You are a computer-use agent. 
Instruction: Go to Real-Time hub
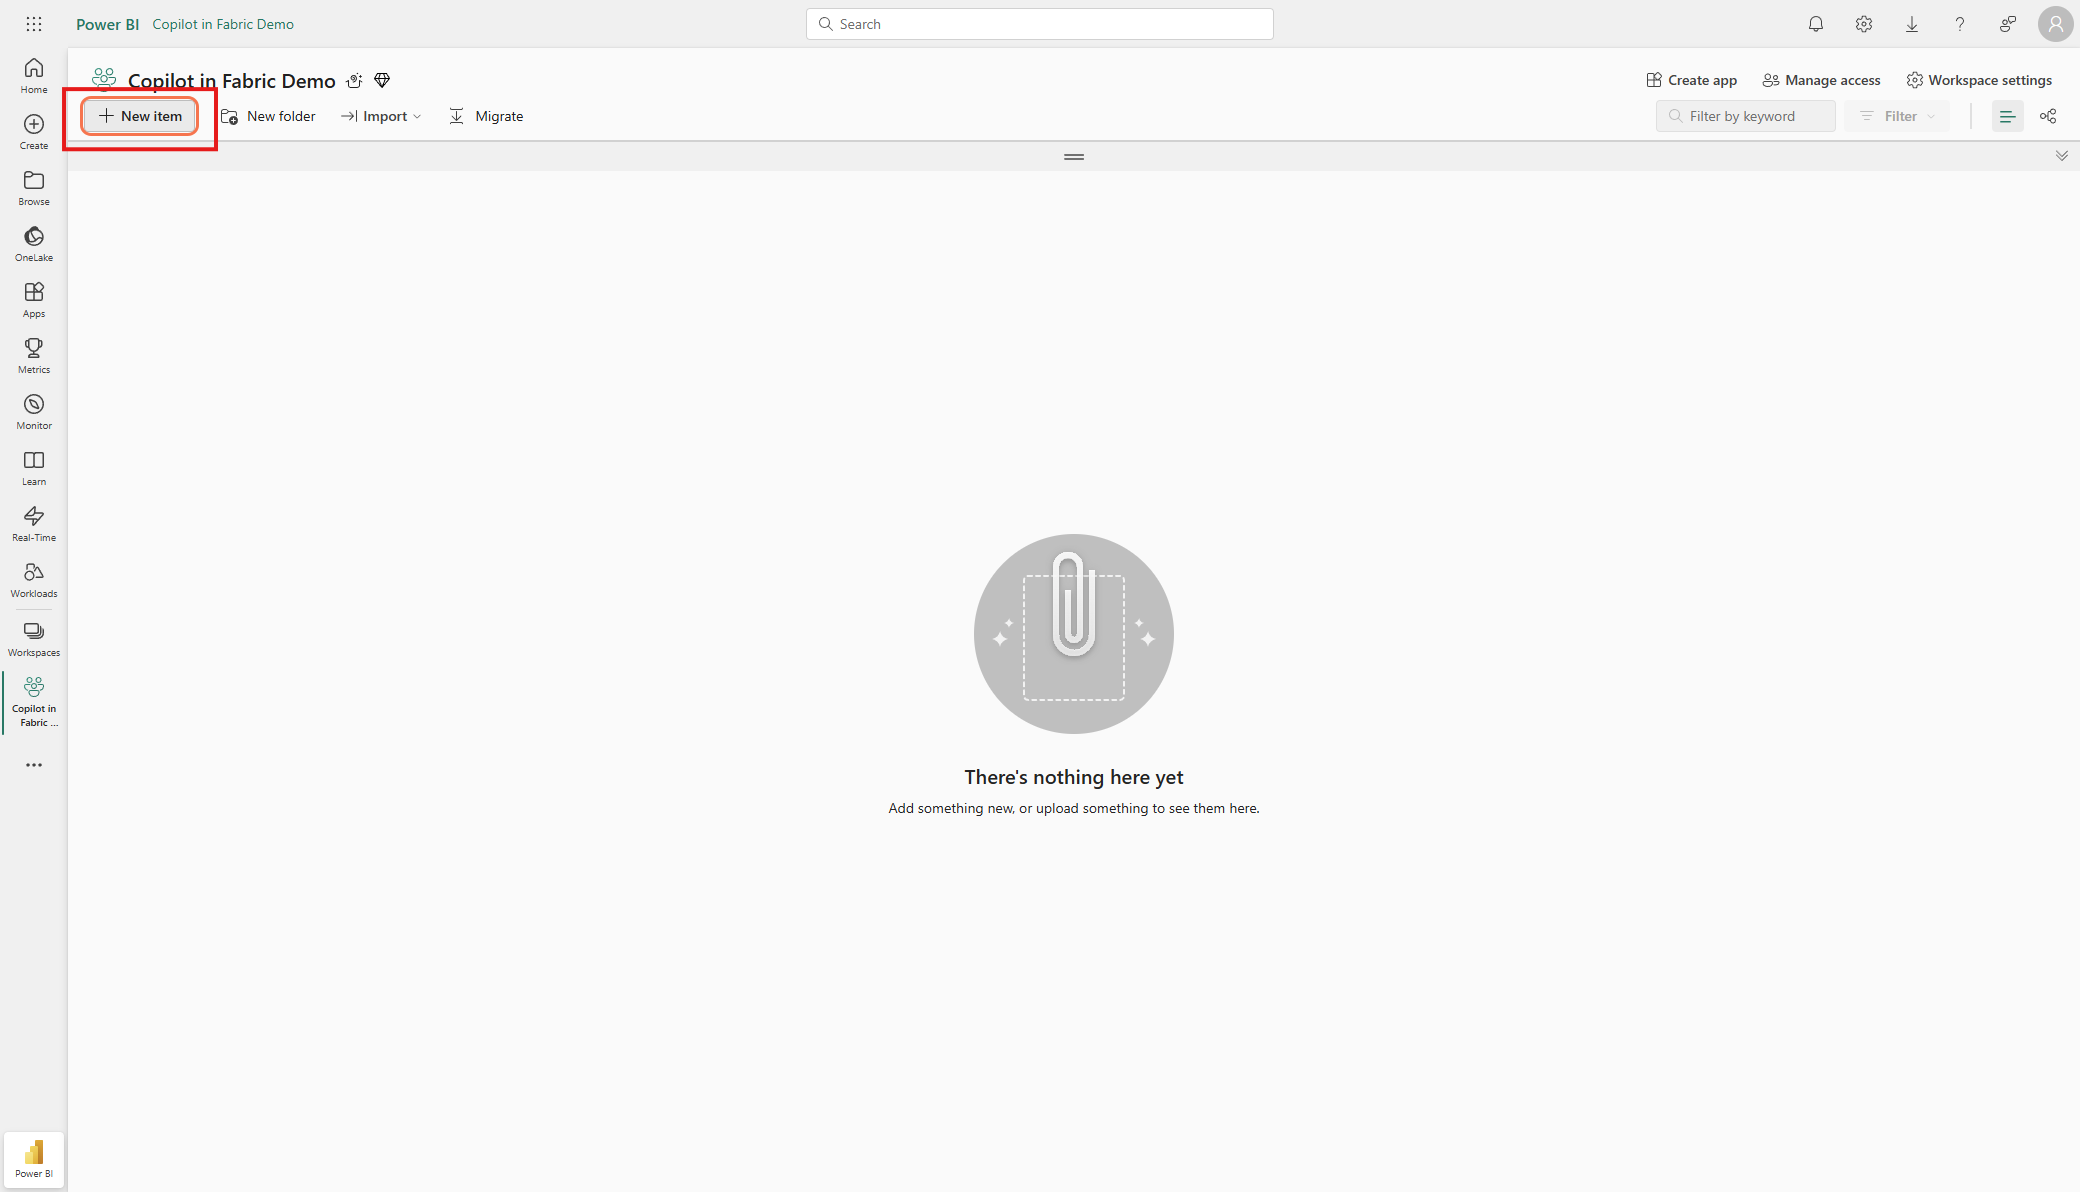point(34,523)
